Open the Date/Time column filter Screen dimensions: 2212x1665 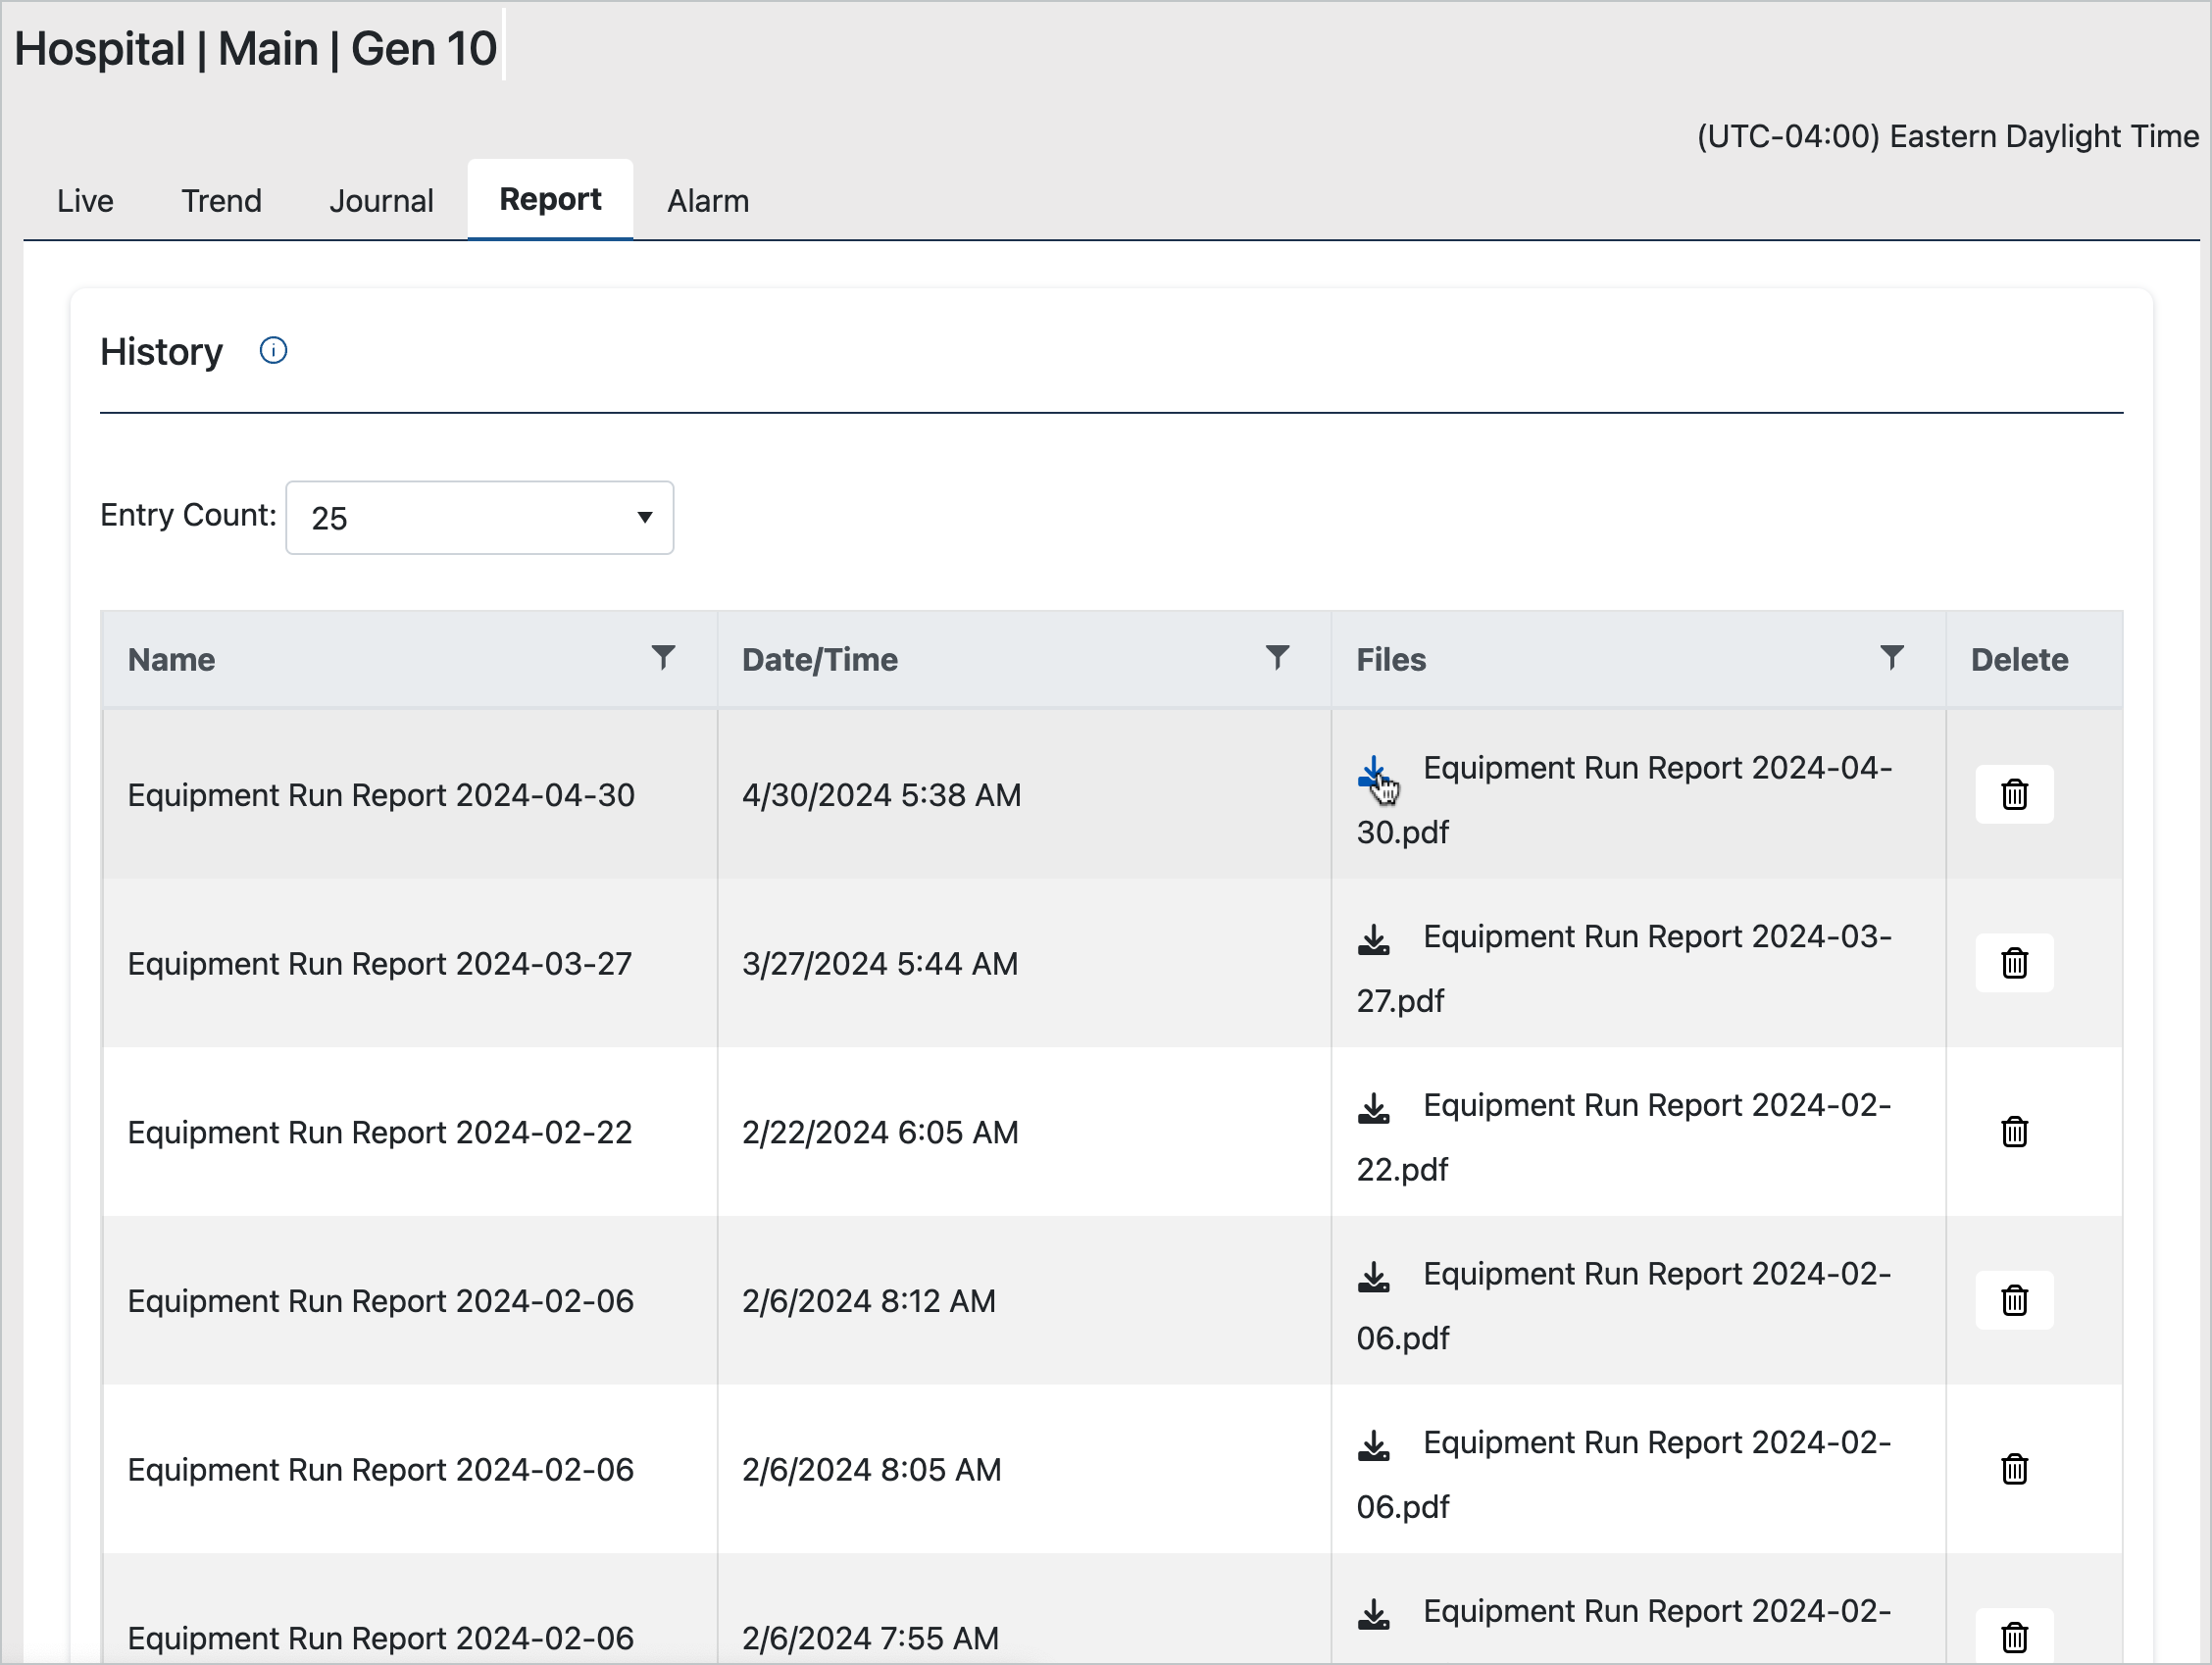coord(1277,657)
